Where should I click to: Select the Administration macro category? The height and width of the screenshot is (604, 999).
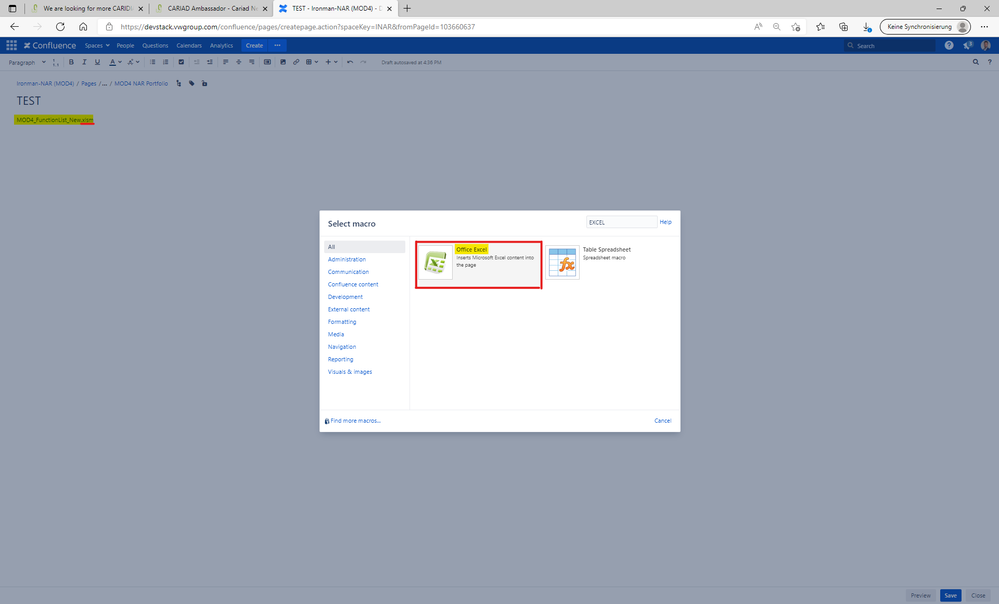click(347, 259)
